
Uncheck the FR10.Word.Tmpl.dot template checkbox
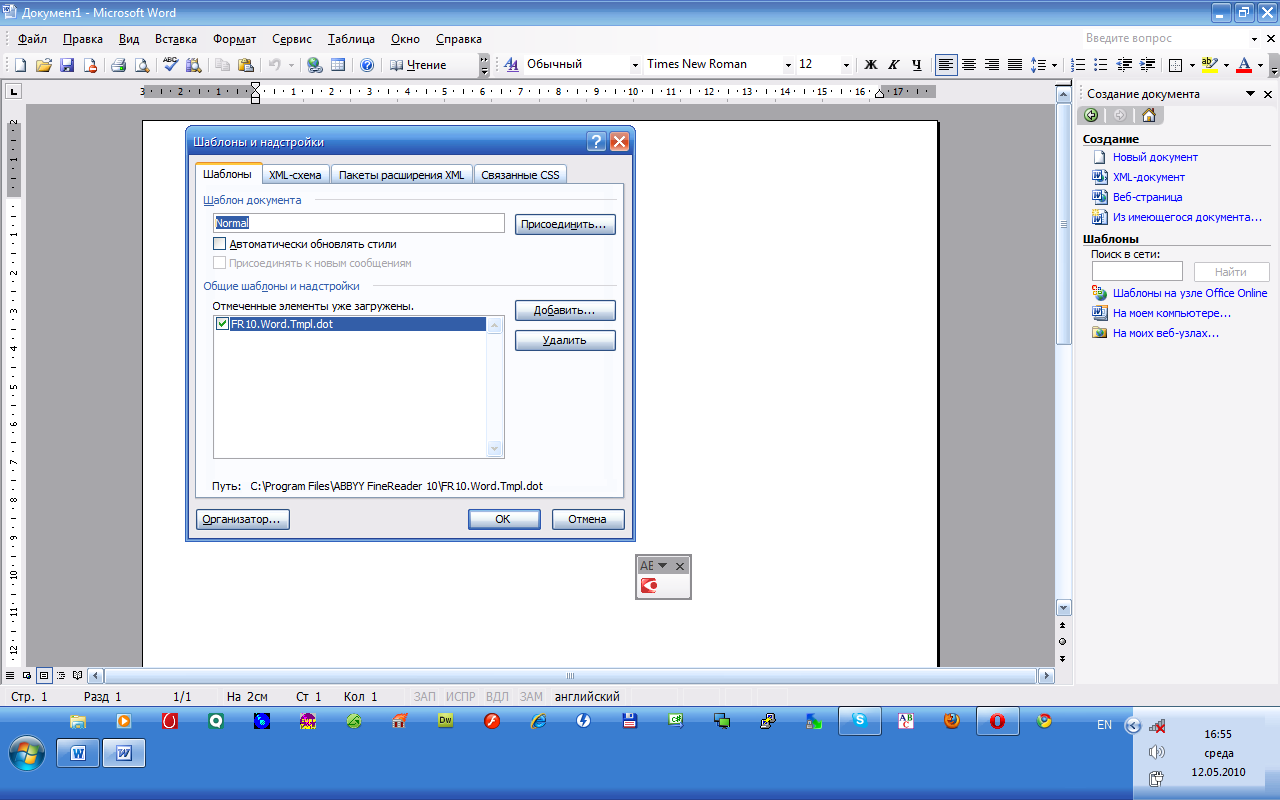click(x=222, y=324)
